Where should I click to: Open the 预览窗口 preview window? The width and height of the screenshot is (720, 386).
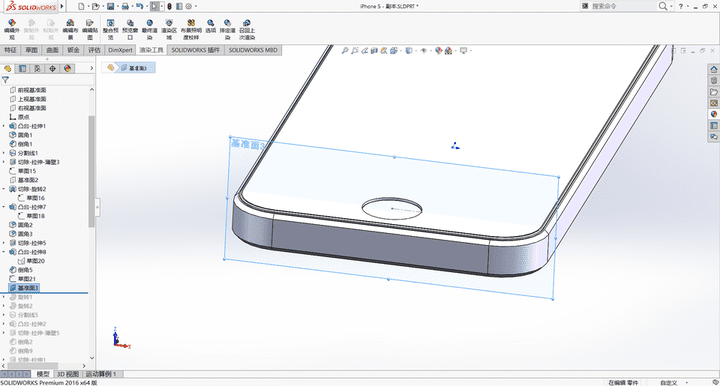[x=130, y=29]
